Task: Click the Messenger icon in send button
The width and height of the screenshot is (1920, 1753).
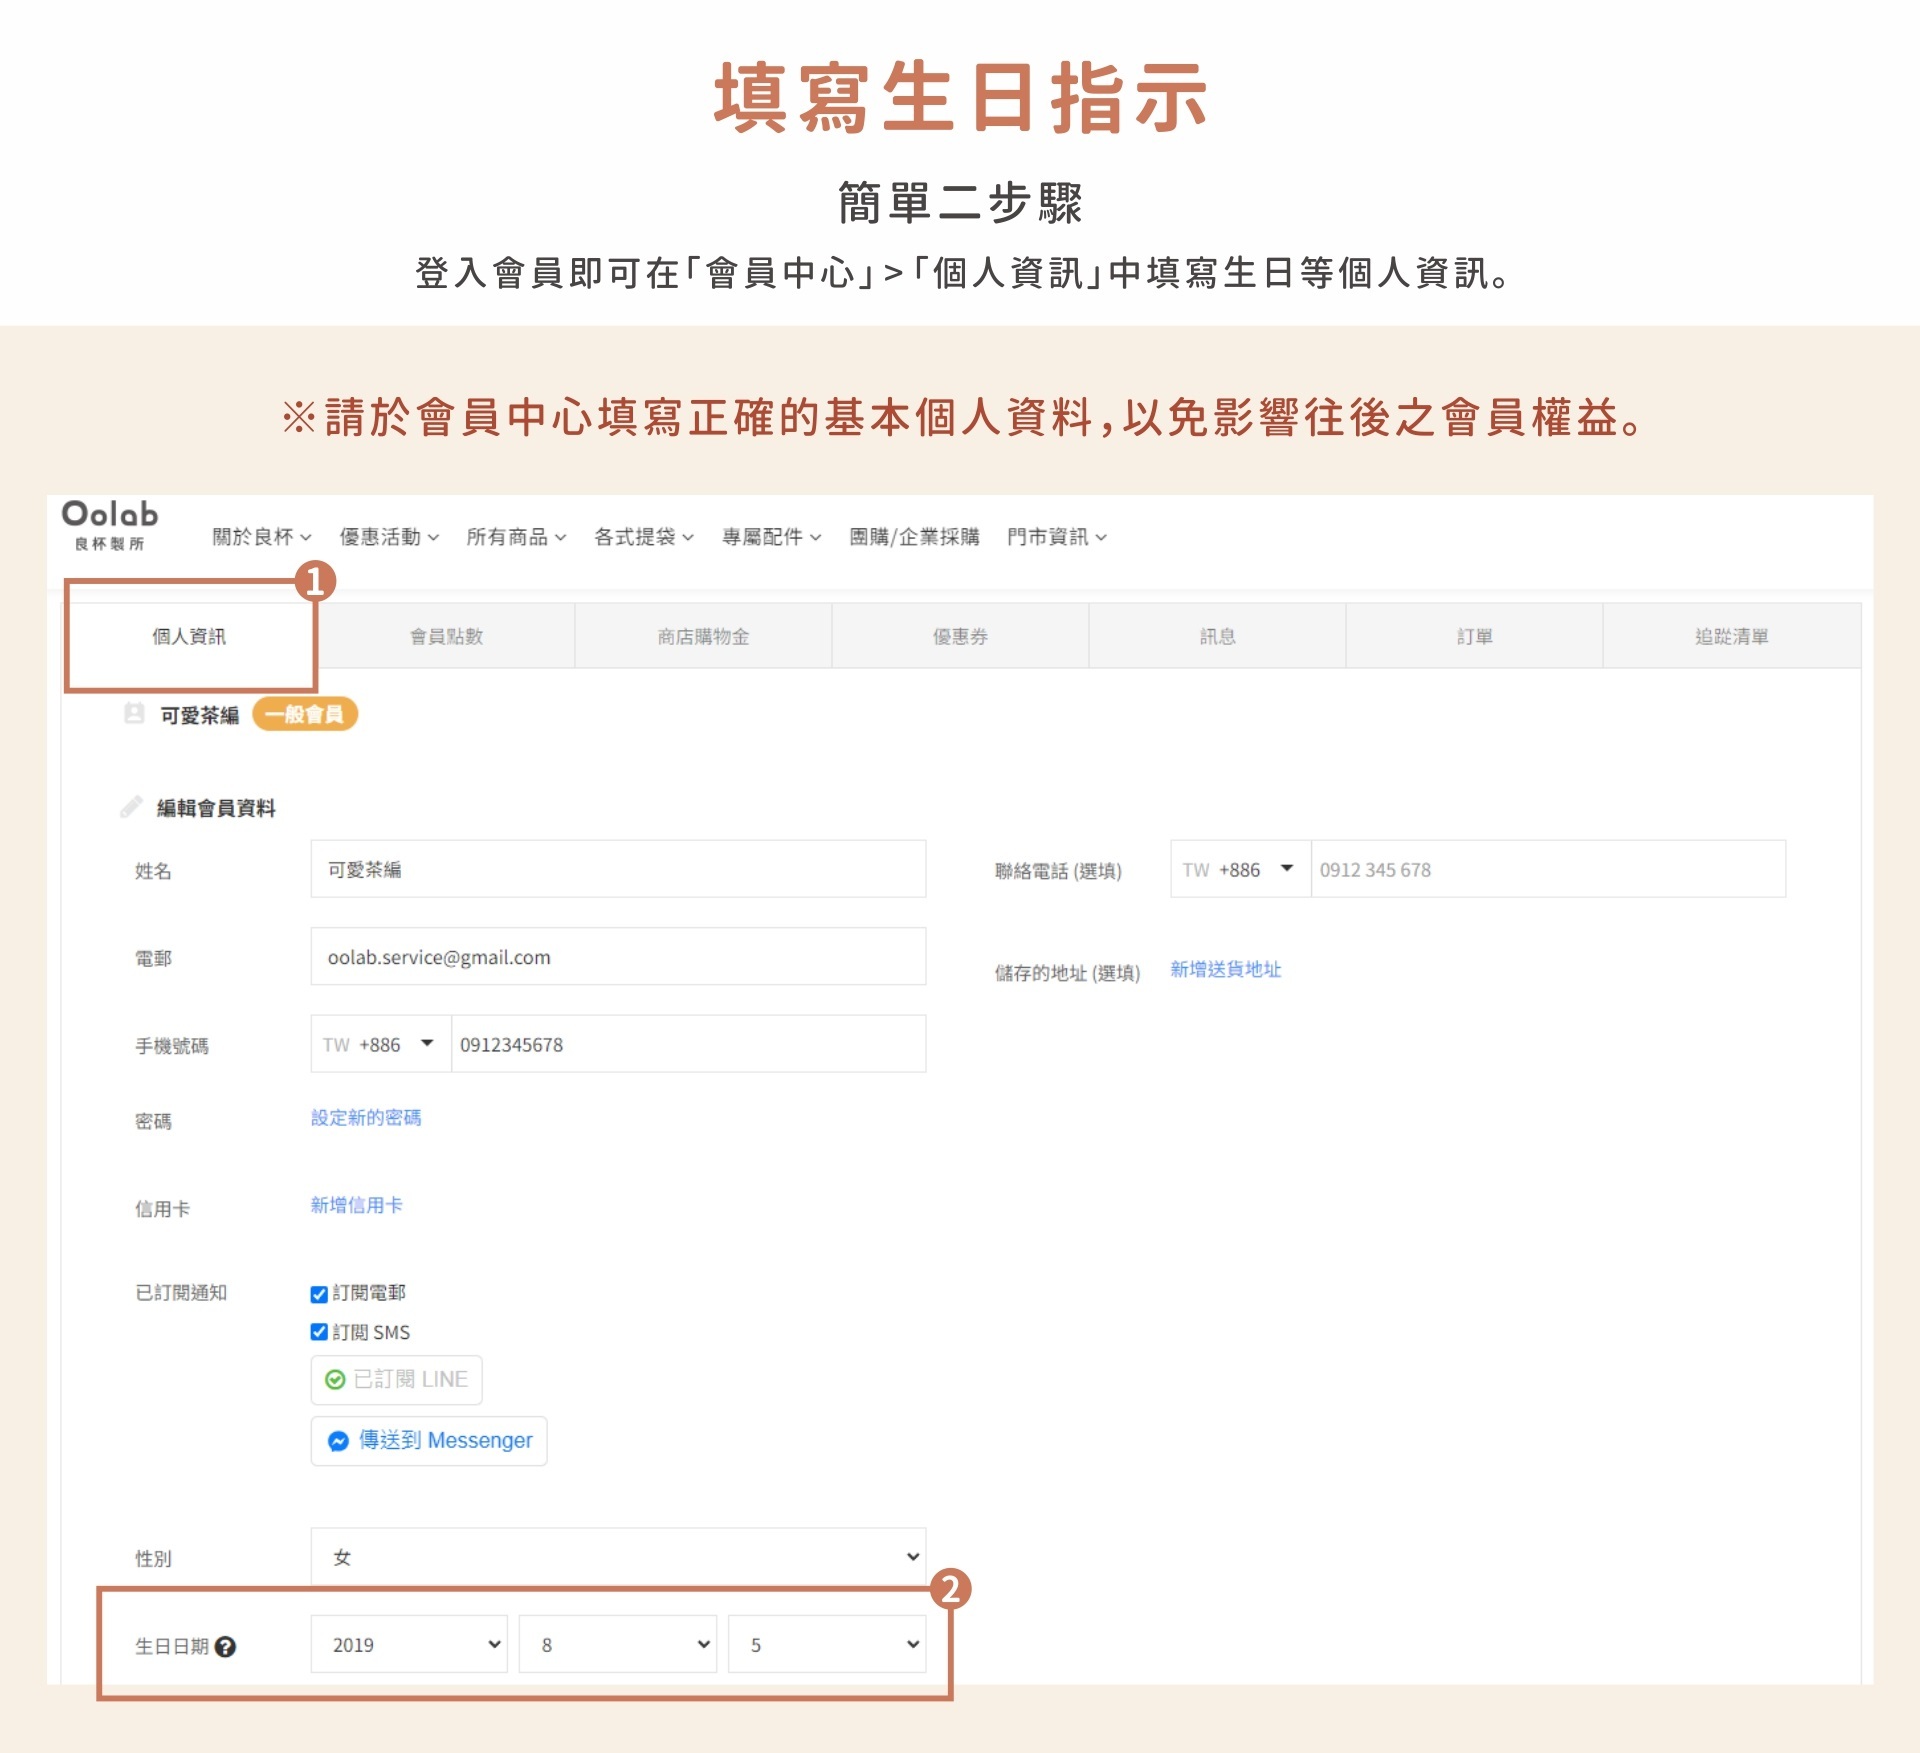Action: pyautogui.click(x=338, y=1441)
